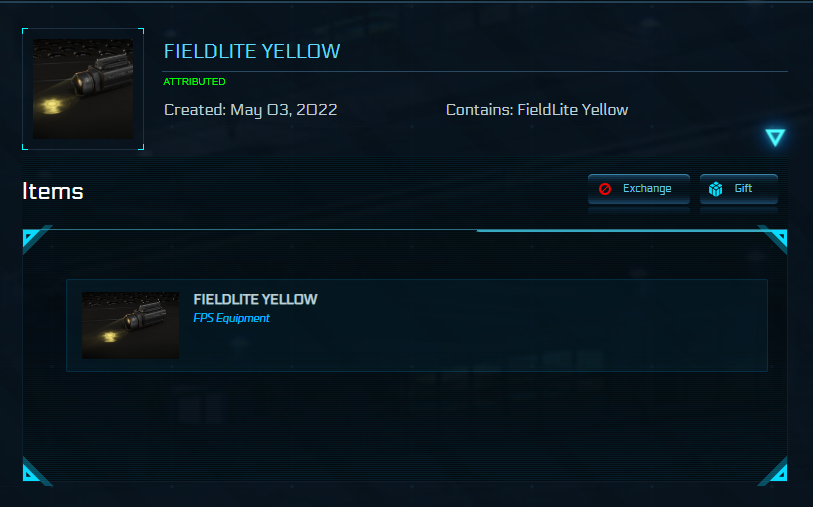
Task: Click the red Exchange prohibited-circle icon
Action: click(x=605, y=189)
